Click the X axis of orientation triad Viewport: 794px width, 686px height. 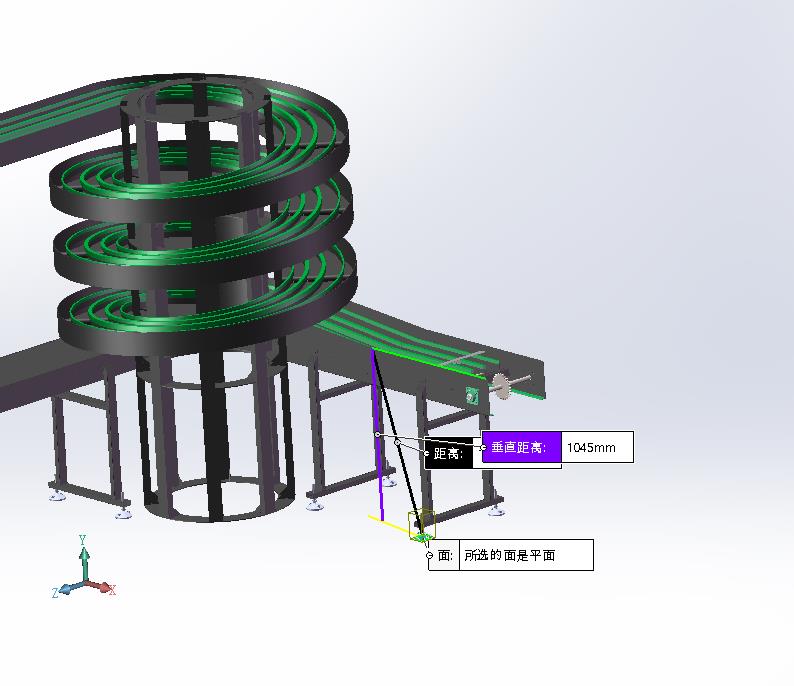102,587
